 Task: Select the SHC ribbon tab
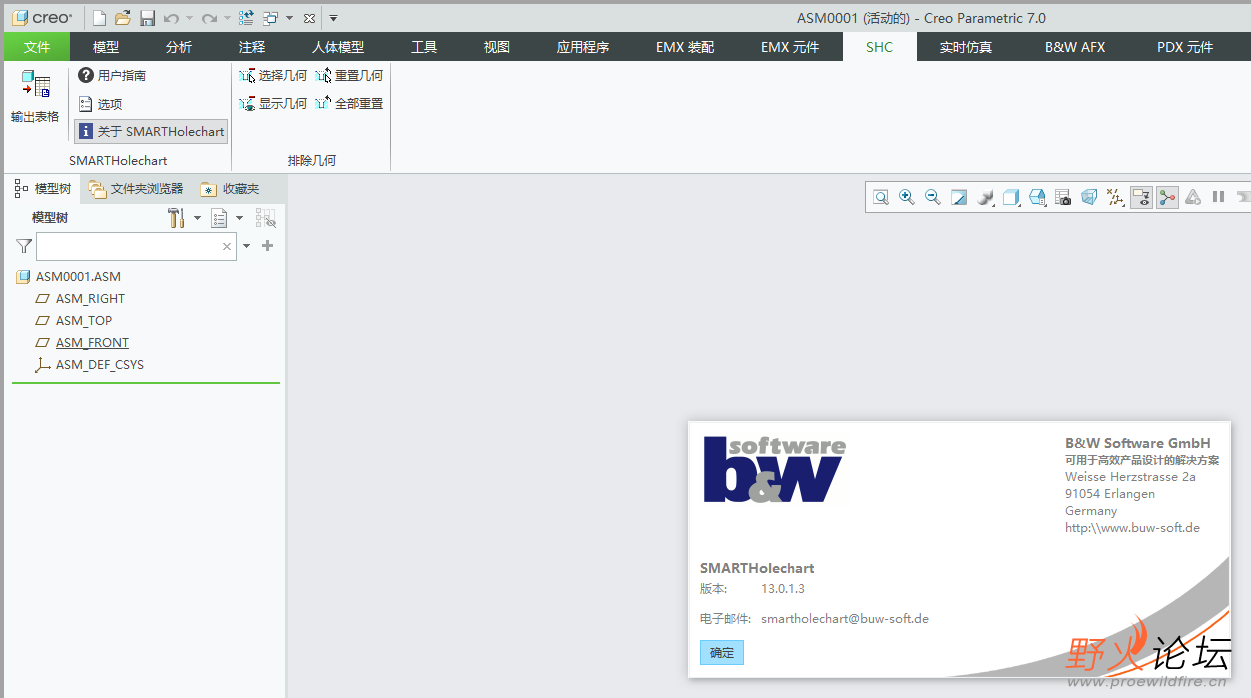click(x=880, y=47)
